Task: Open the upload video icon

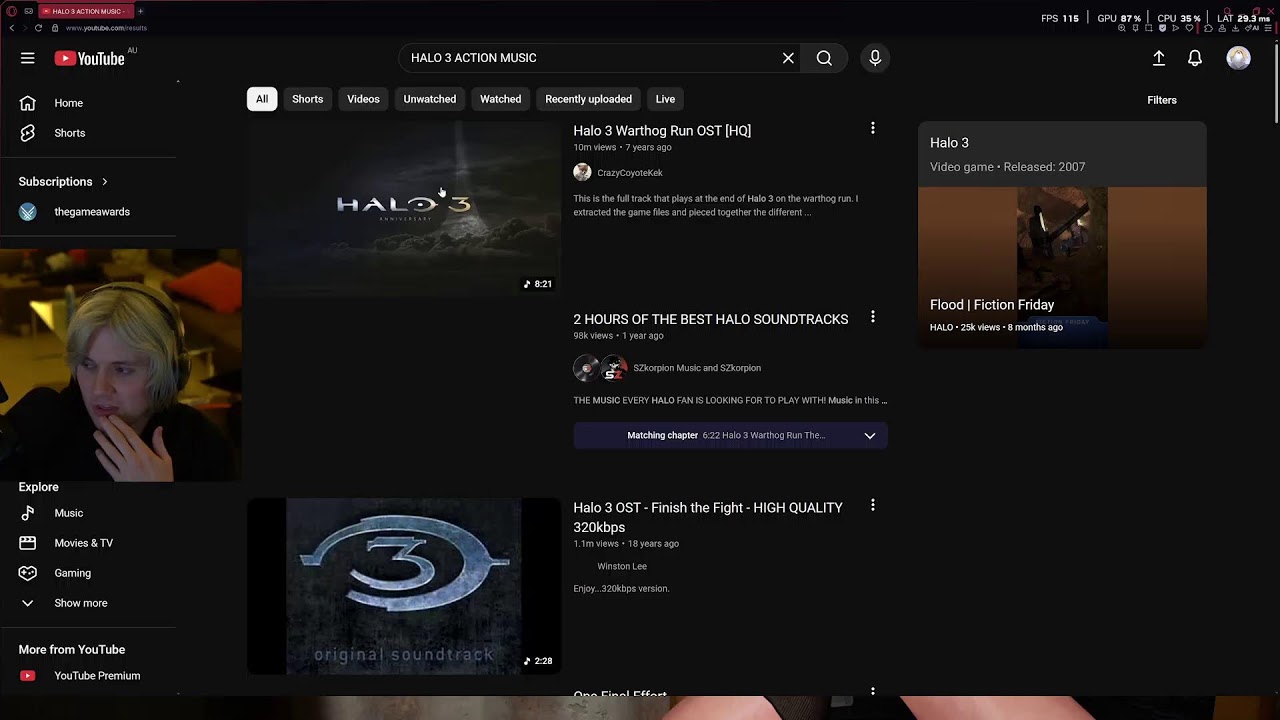Action: point(1159,58)
